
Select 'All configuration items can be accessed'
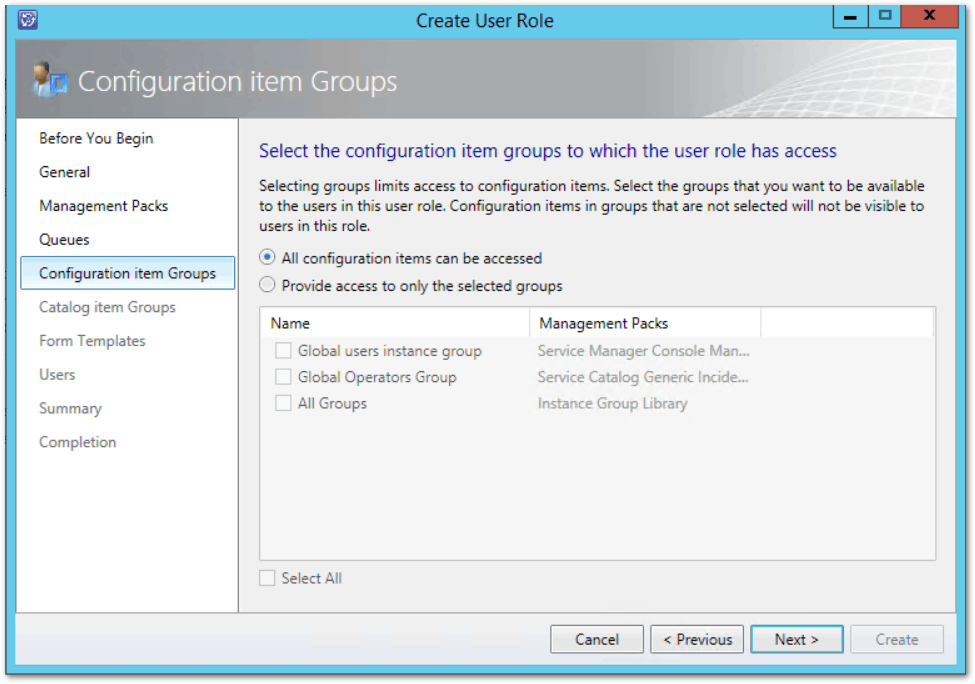pos(267,258)
